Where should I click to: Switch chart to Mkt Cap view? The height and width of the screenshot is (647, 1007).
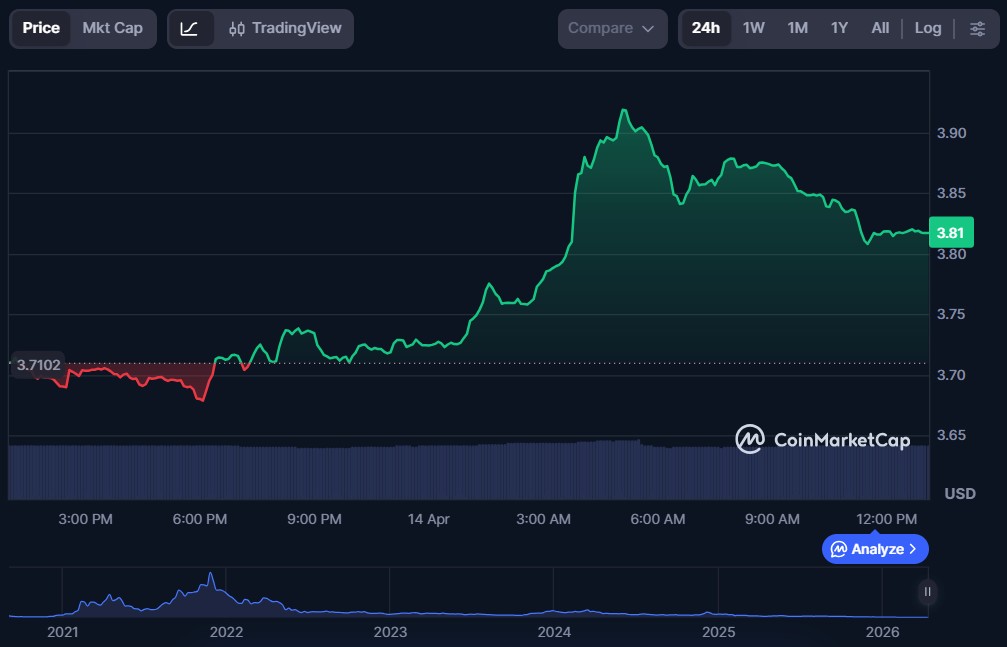[112, 28]
